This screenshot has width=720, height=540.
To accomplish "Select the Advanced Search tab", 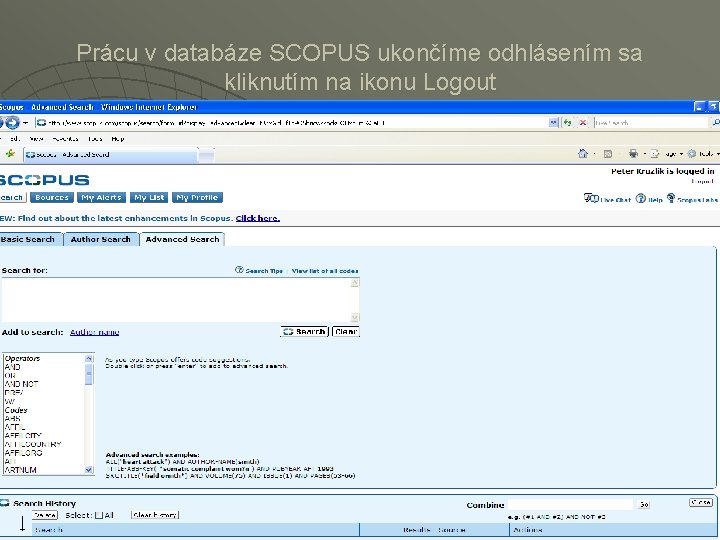I will (182, 239).
